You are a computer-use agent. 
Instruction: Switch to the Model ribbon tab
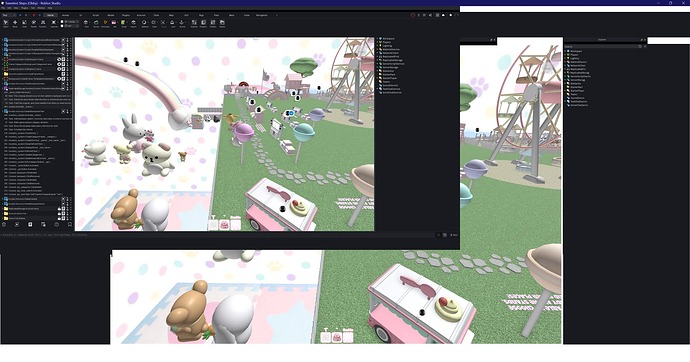click(110, 15)
